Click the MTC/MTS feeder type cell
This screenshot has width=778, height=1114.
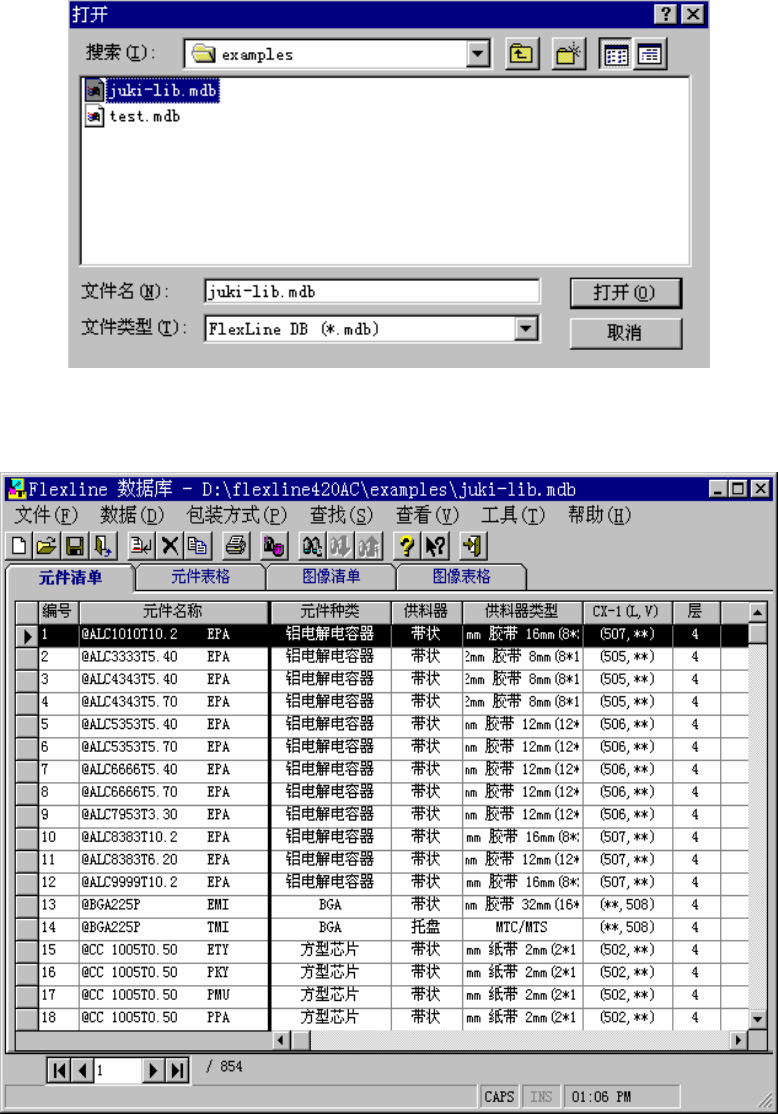tap(522, 927)
